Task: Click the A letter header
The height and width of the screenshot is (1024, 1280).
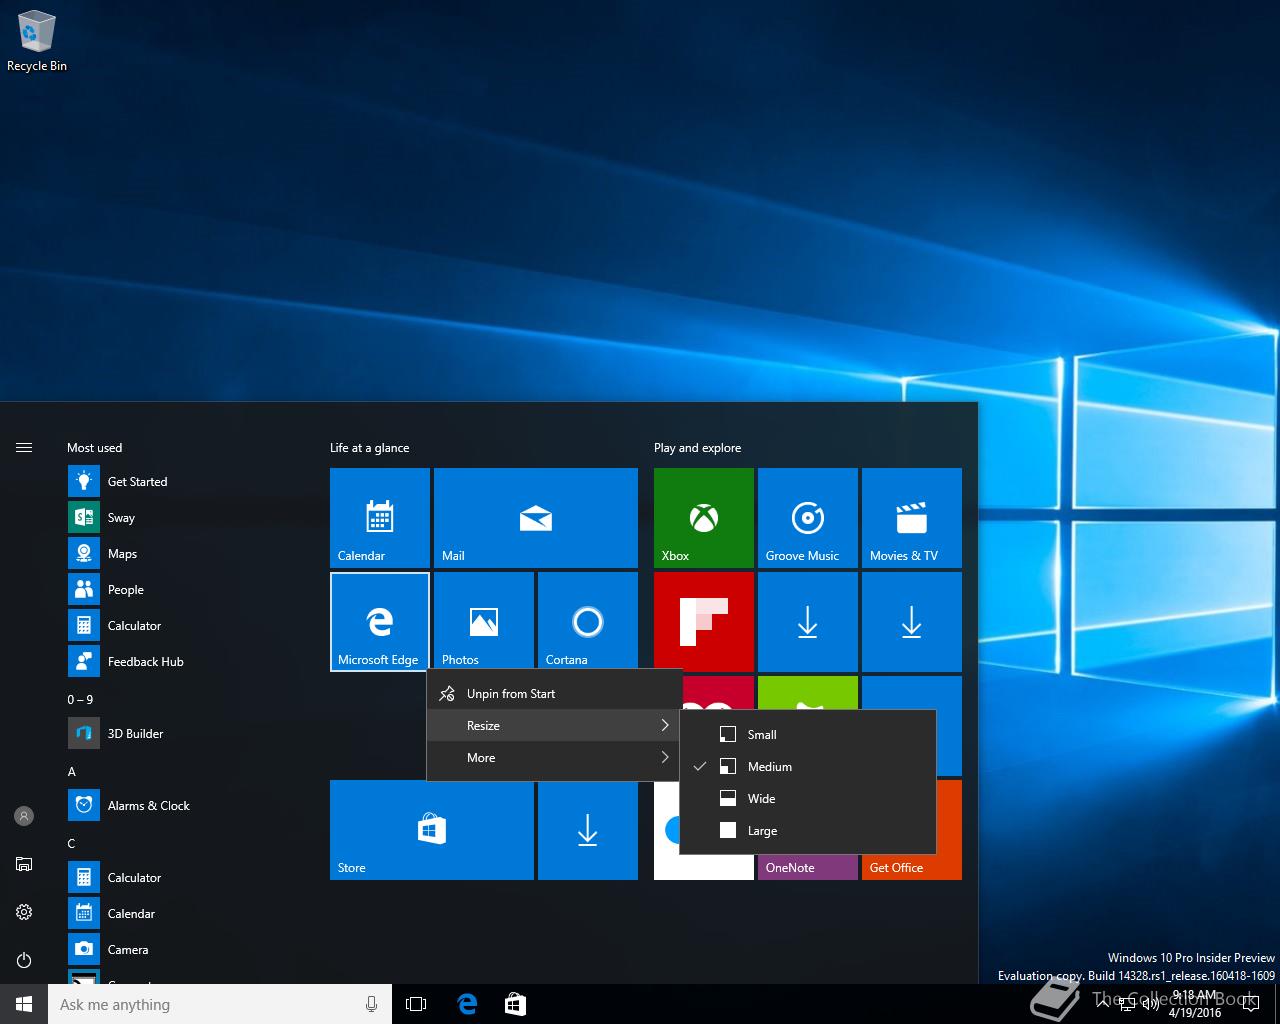Action: point(71,771)
